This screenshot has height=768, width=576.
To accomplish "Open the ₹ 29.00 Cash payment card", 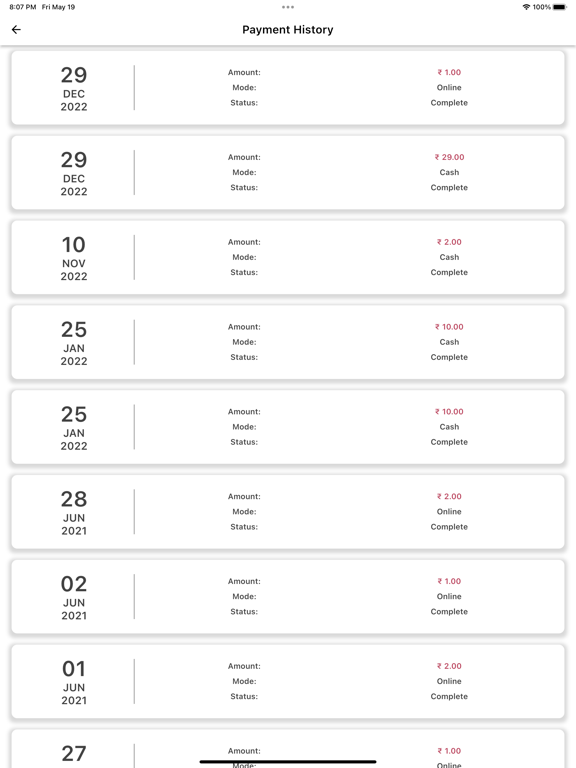I will coord(288,172).
